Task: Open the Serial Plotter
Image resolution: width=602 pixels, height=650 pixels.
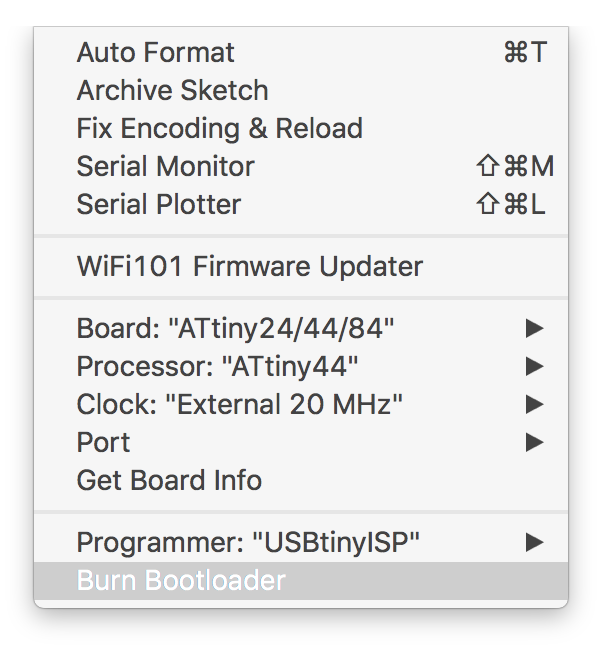Action: click(301, 204)
